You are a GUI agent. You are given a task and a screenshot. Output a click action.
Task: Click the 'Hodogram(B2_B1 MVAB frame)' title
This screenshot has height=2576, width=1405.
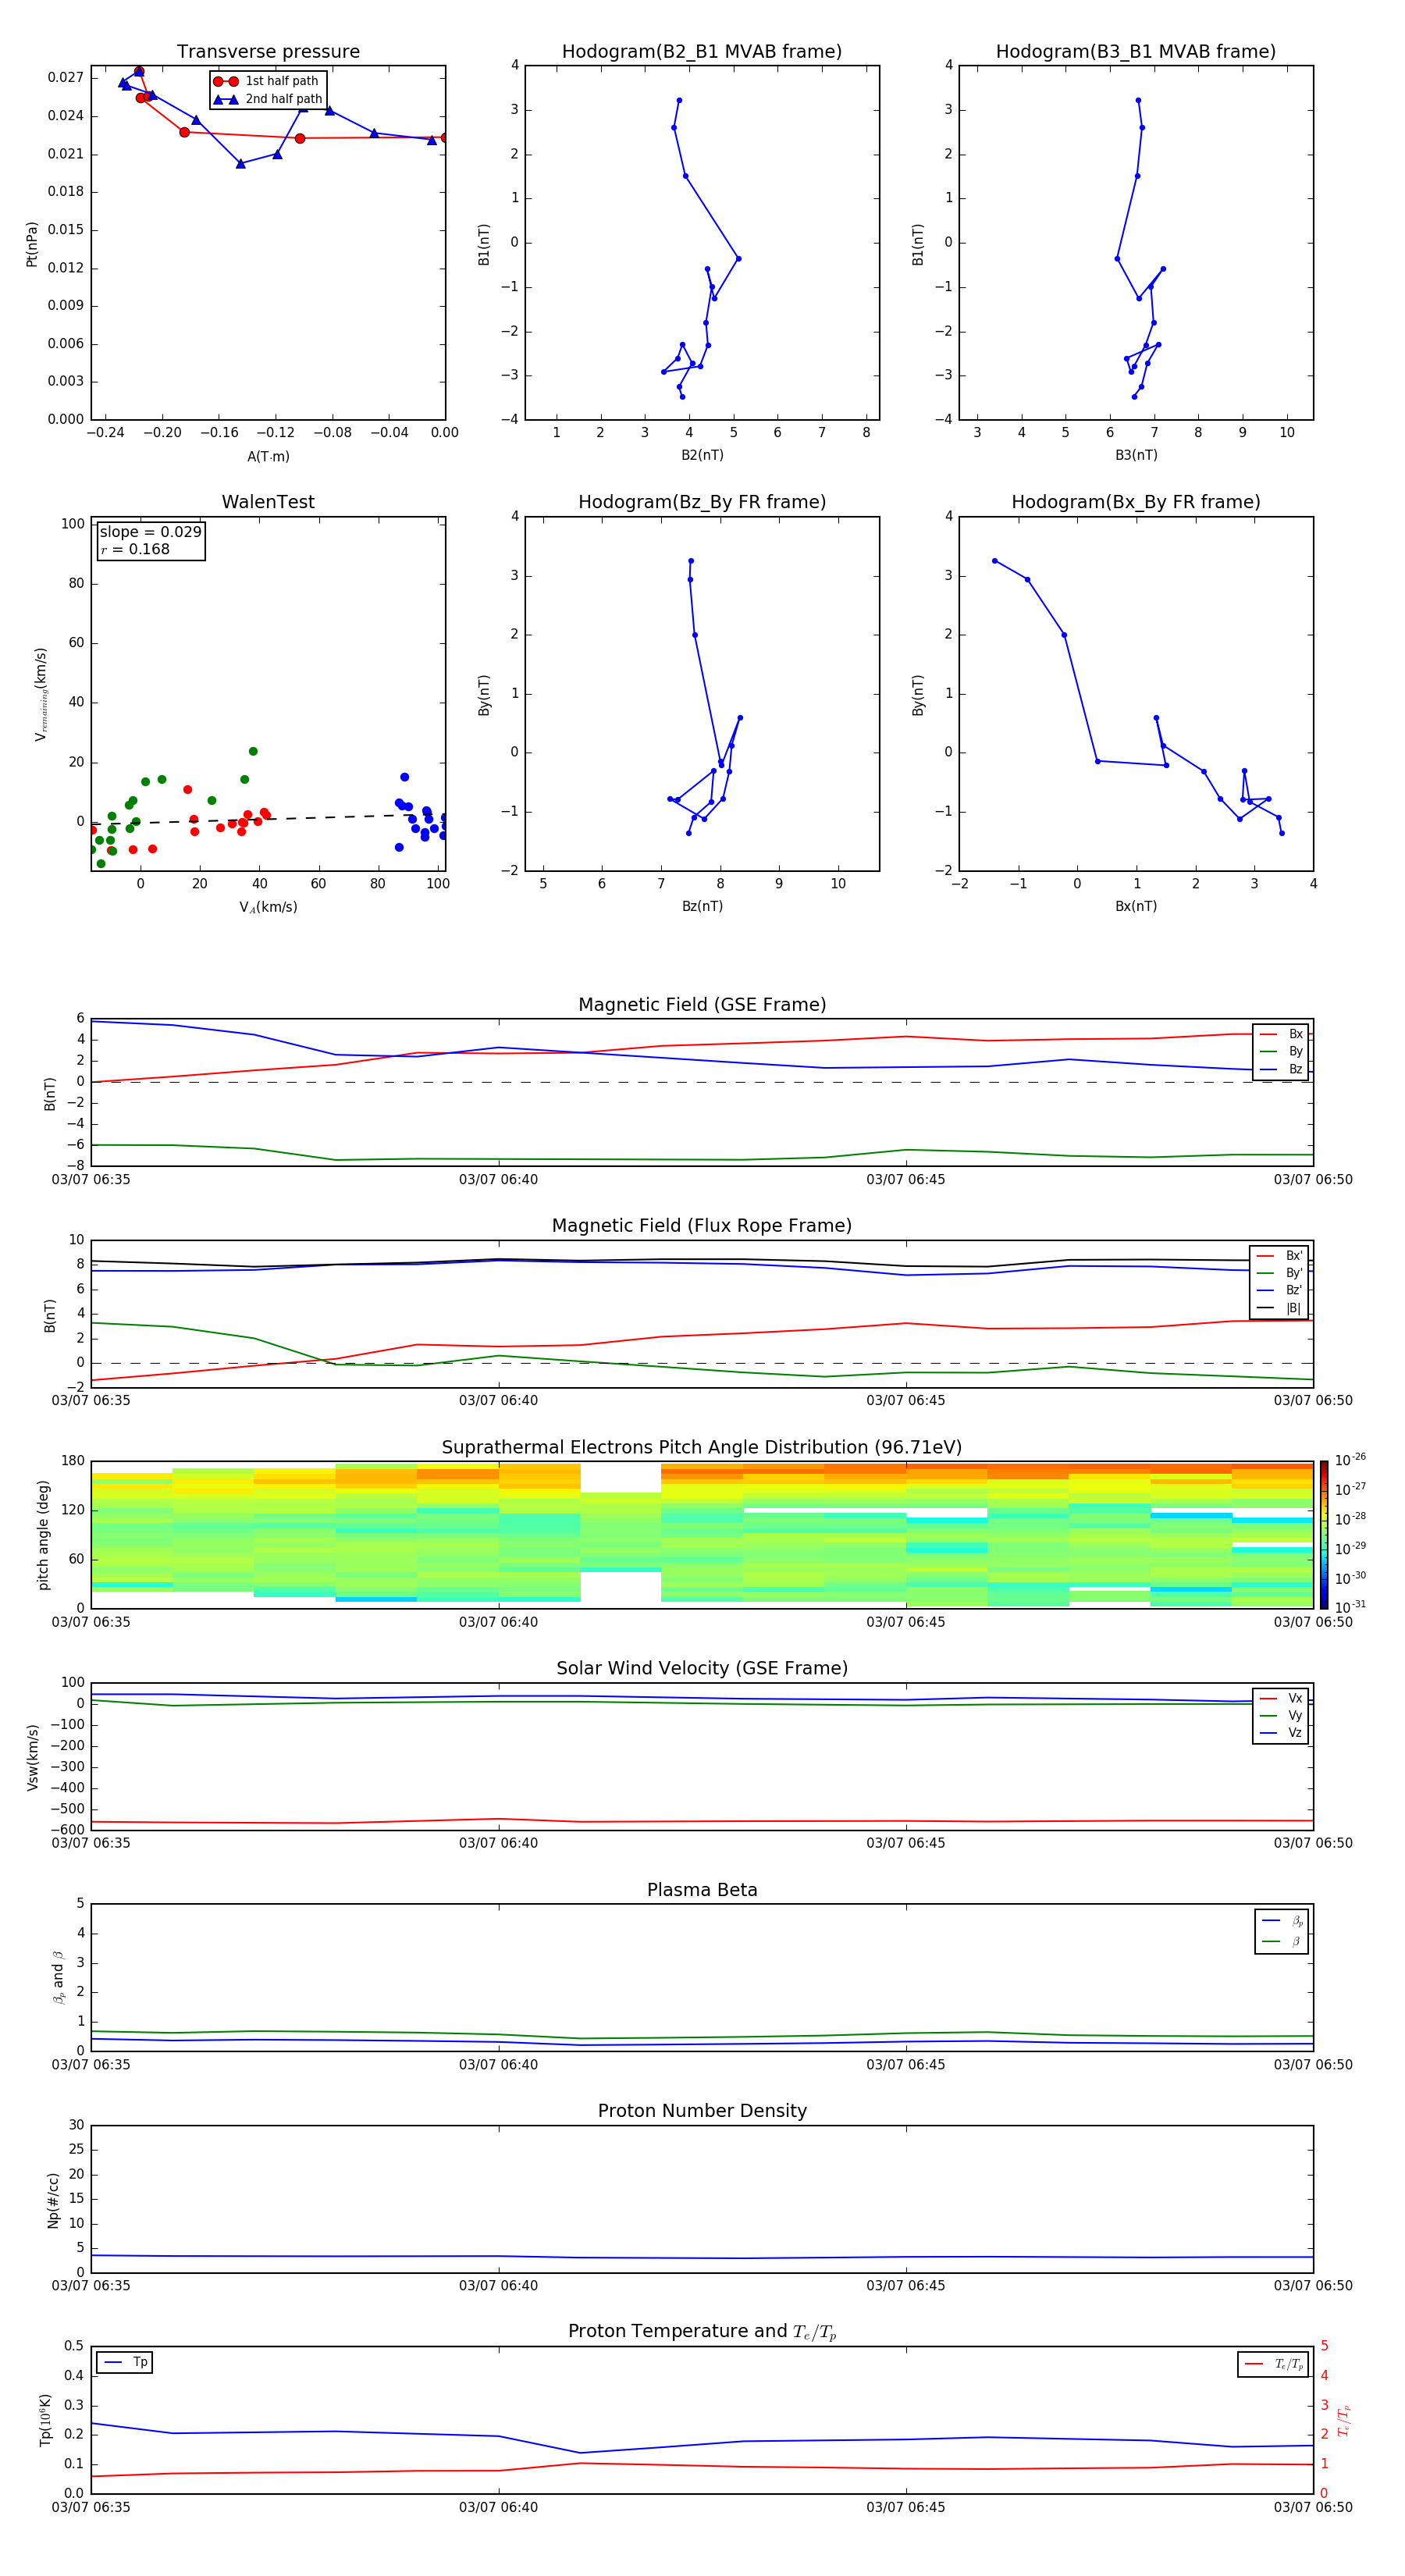pos(702,52)
